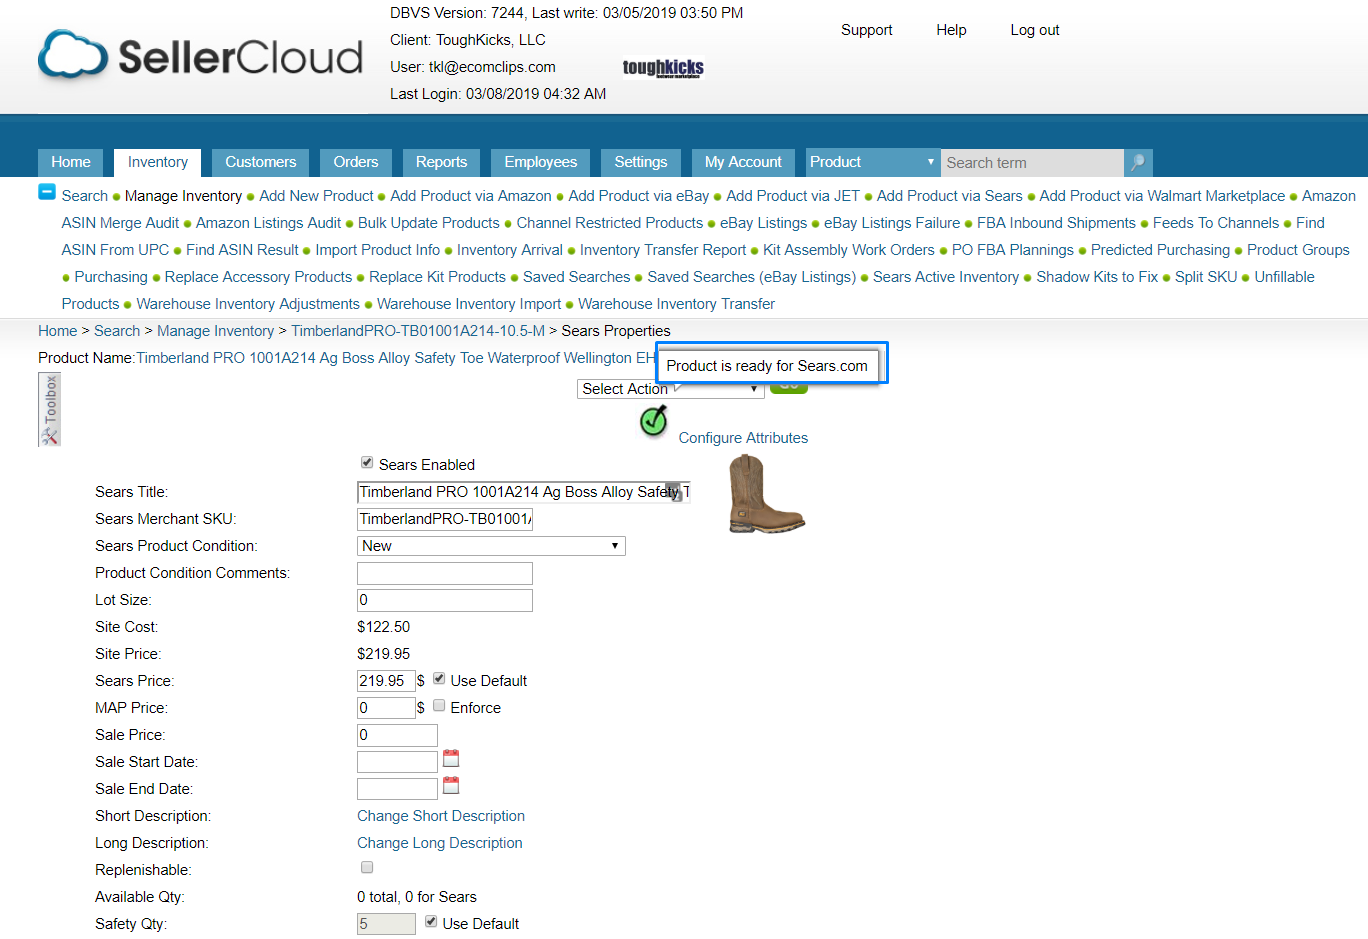Viewport: 1368px width, 939px height.
Task: Click the Sale Price field
Action: pyautogui.click(x=397, y=735)
